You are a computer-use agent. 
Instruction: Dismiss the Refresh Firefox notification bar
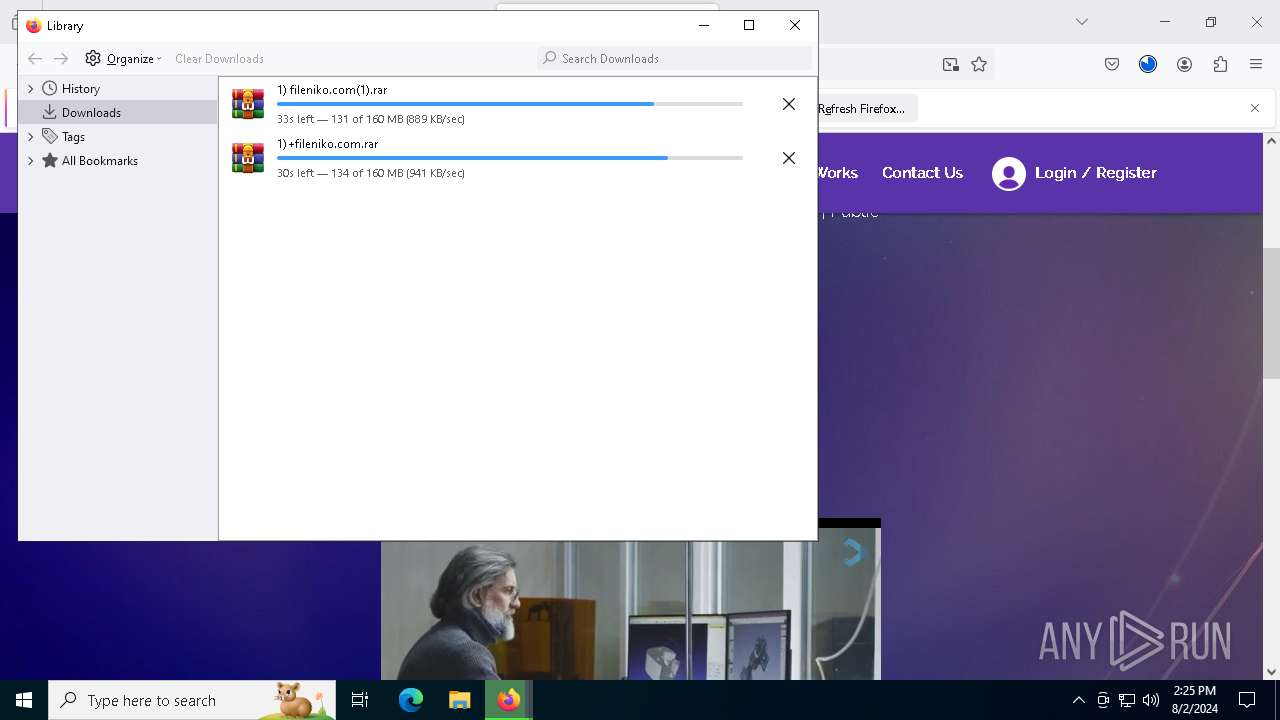(1255, 108)
